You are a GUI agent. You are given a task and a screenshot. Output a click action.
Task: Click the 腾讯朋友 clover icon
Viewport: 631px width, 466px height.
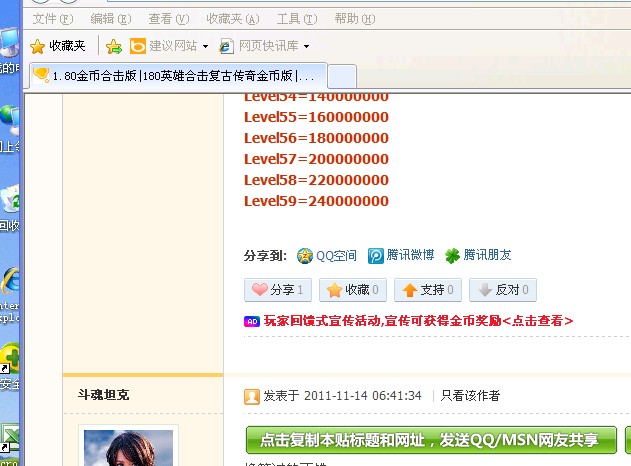452,256
